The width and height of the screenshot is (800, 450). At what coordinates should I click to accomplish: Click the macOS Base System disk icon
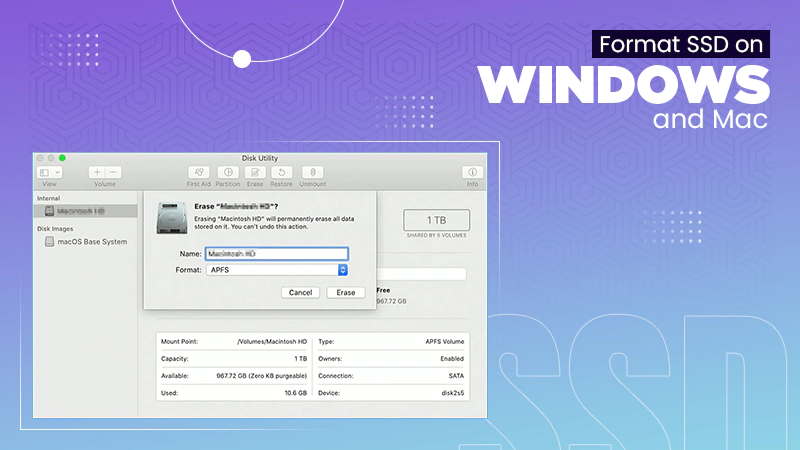(x=49, y=241)
